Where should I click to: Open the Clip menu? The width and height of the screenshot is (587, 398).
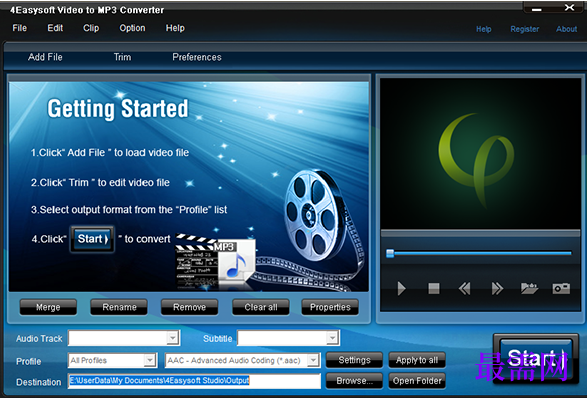(x=91, y=28)
